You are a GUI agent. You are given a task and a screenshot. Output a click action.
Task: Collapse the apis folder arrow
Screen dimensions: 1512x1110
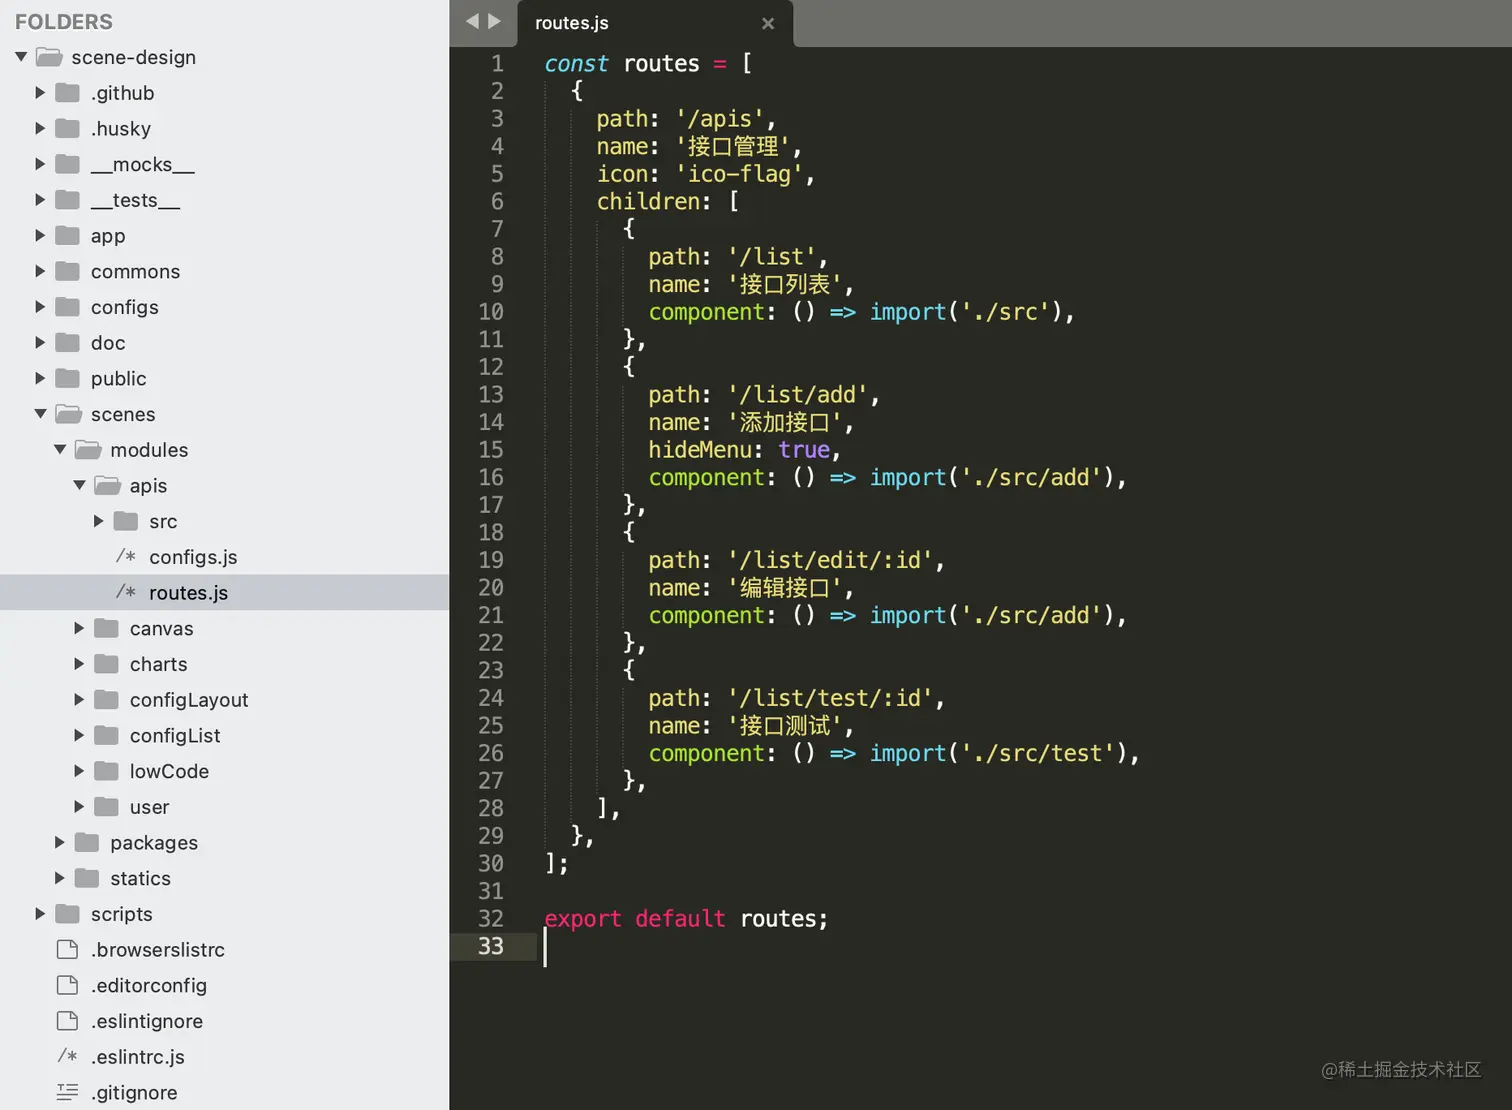click(x=79, y=486)
